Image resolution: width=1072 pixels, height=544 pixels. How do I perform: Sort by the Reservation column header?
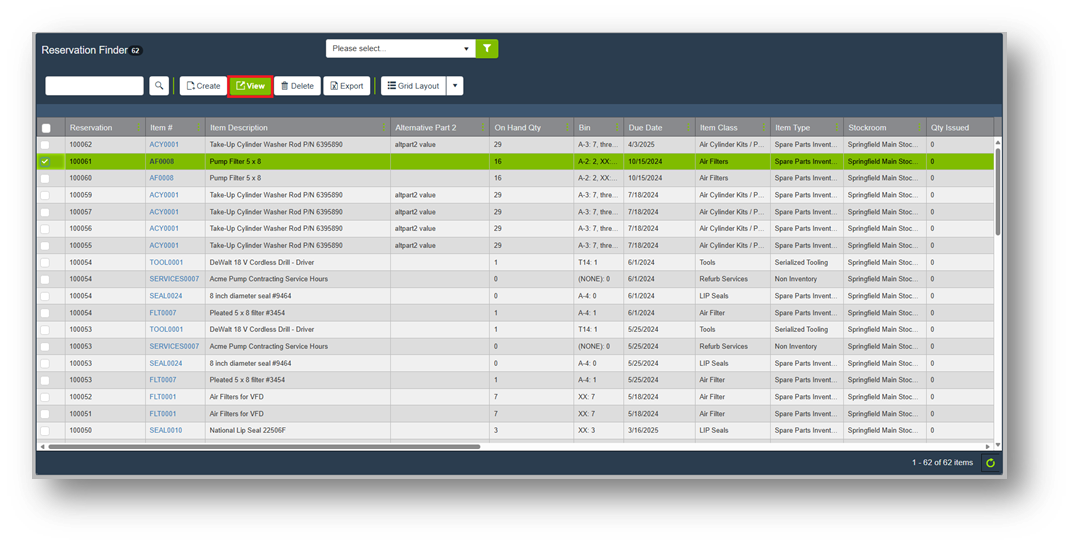[92, 128]
